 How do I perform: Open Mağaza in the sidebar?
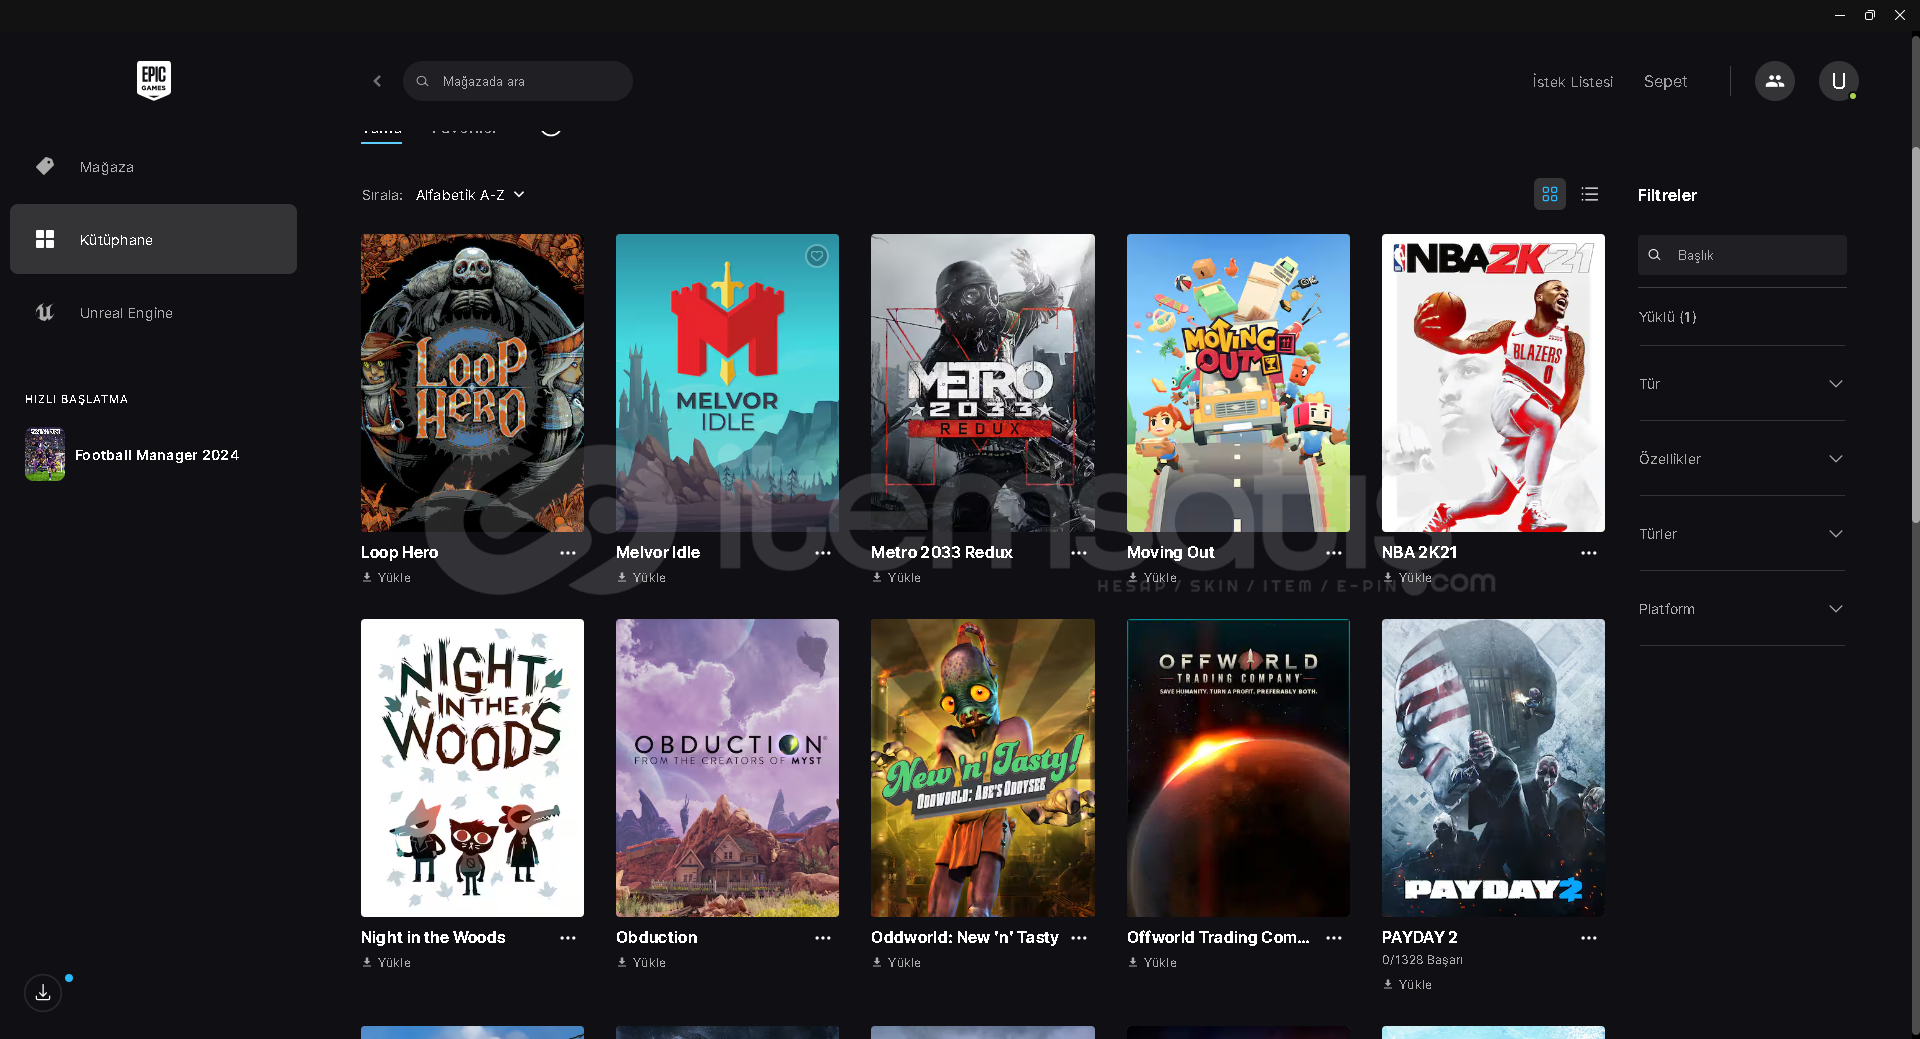click(x=153, y=167)
